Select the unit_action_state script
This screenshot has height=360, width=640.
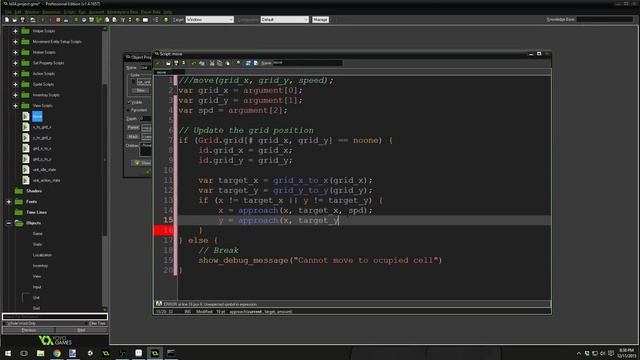pyautogui.click(x=46, y=180)
